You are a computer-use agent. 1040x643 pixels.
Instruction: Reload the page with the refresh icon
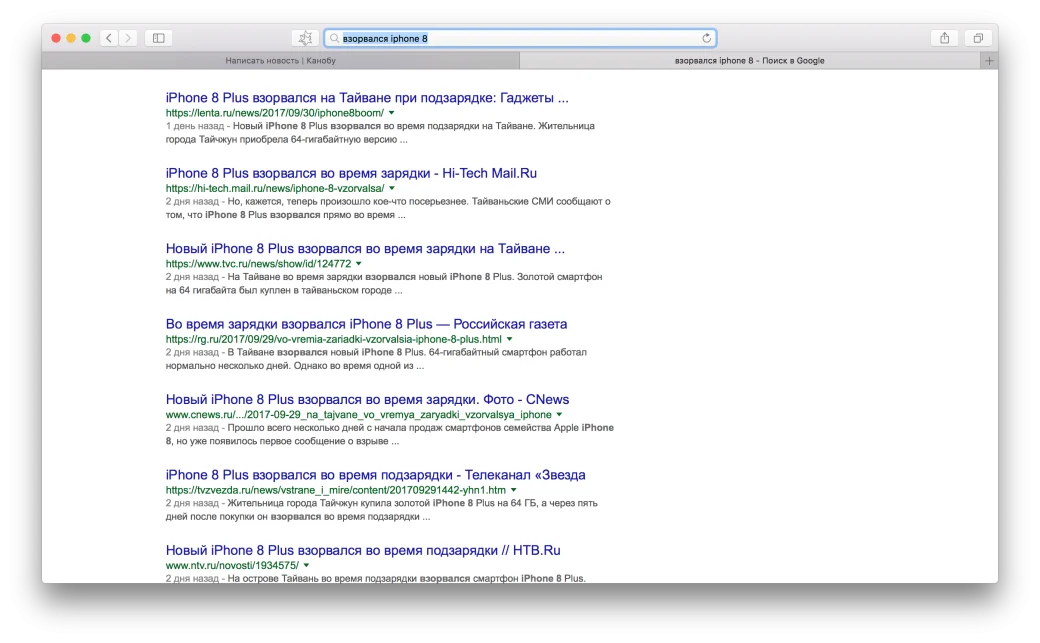[706, 38]
